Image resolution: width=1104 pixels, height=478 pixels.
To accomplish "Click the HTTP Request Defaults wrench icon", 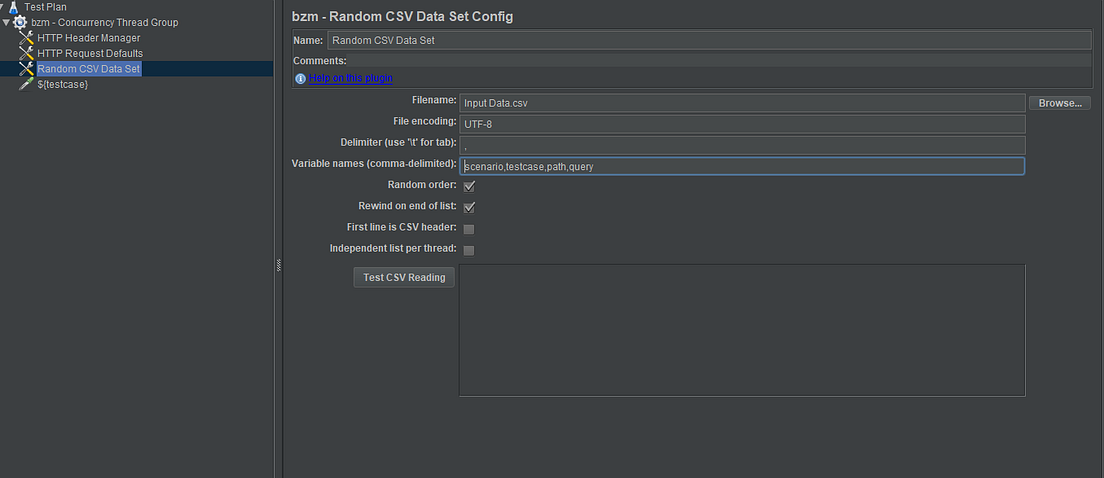I will tap(27, 54).
